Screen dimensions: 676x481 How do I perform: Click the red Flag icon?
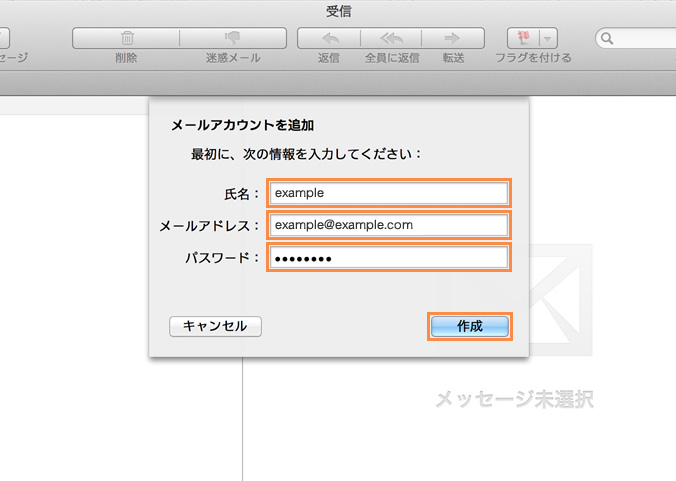point(524,38)
